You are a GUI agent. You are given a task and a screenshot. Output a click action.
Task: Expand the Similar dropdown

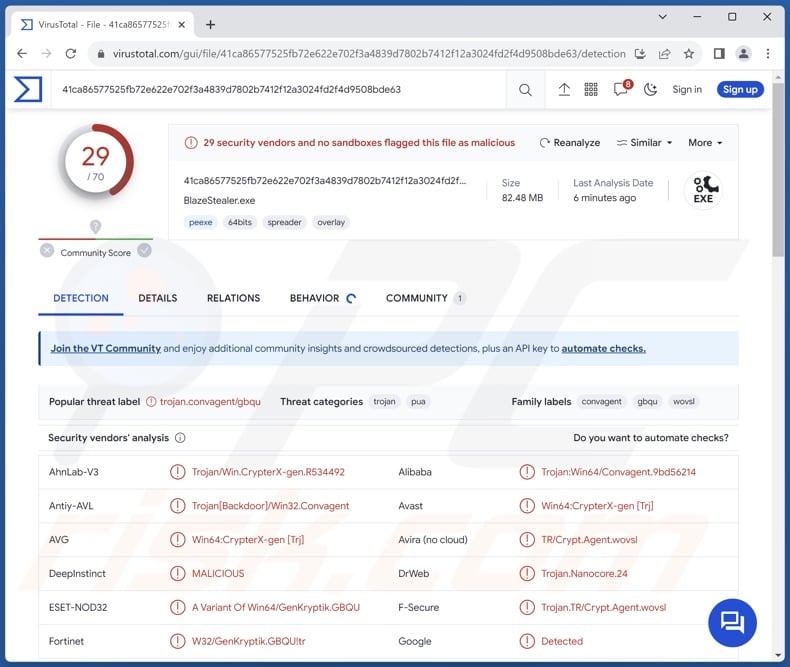tap(644, 143)
